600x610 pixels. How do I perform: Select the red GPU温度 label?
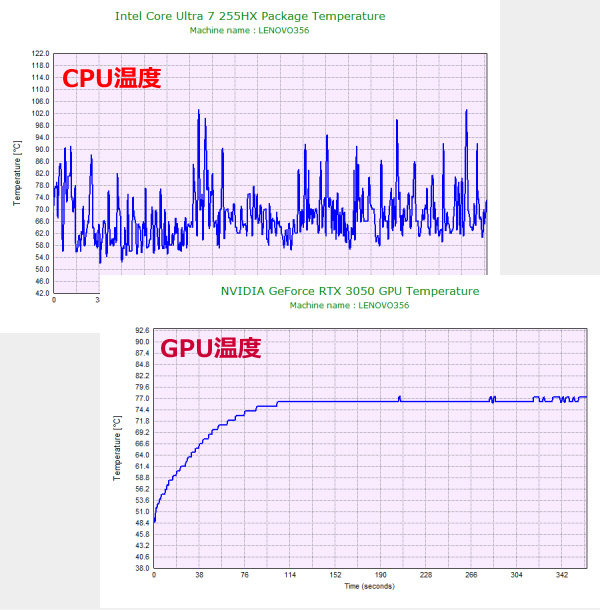211,348
